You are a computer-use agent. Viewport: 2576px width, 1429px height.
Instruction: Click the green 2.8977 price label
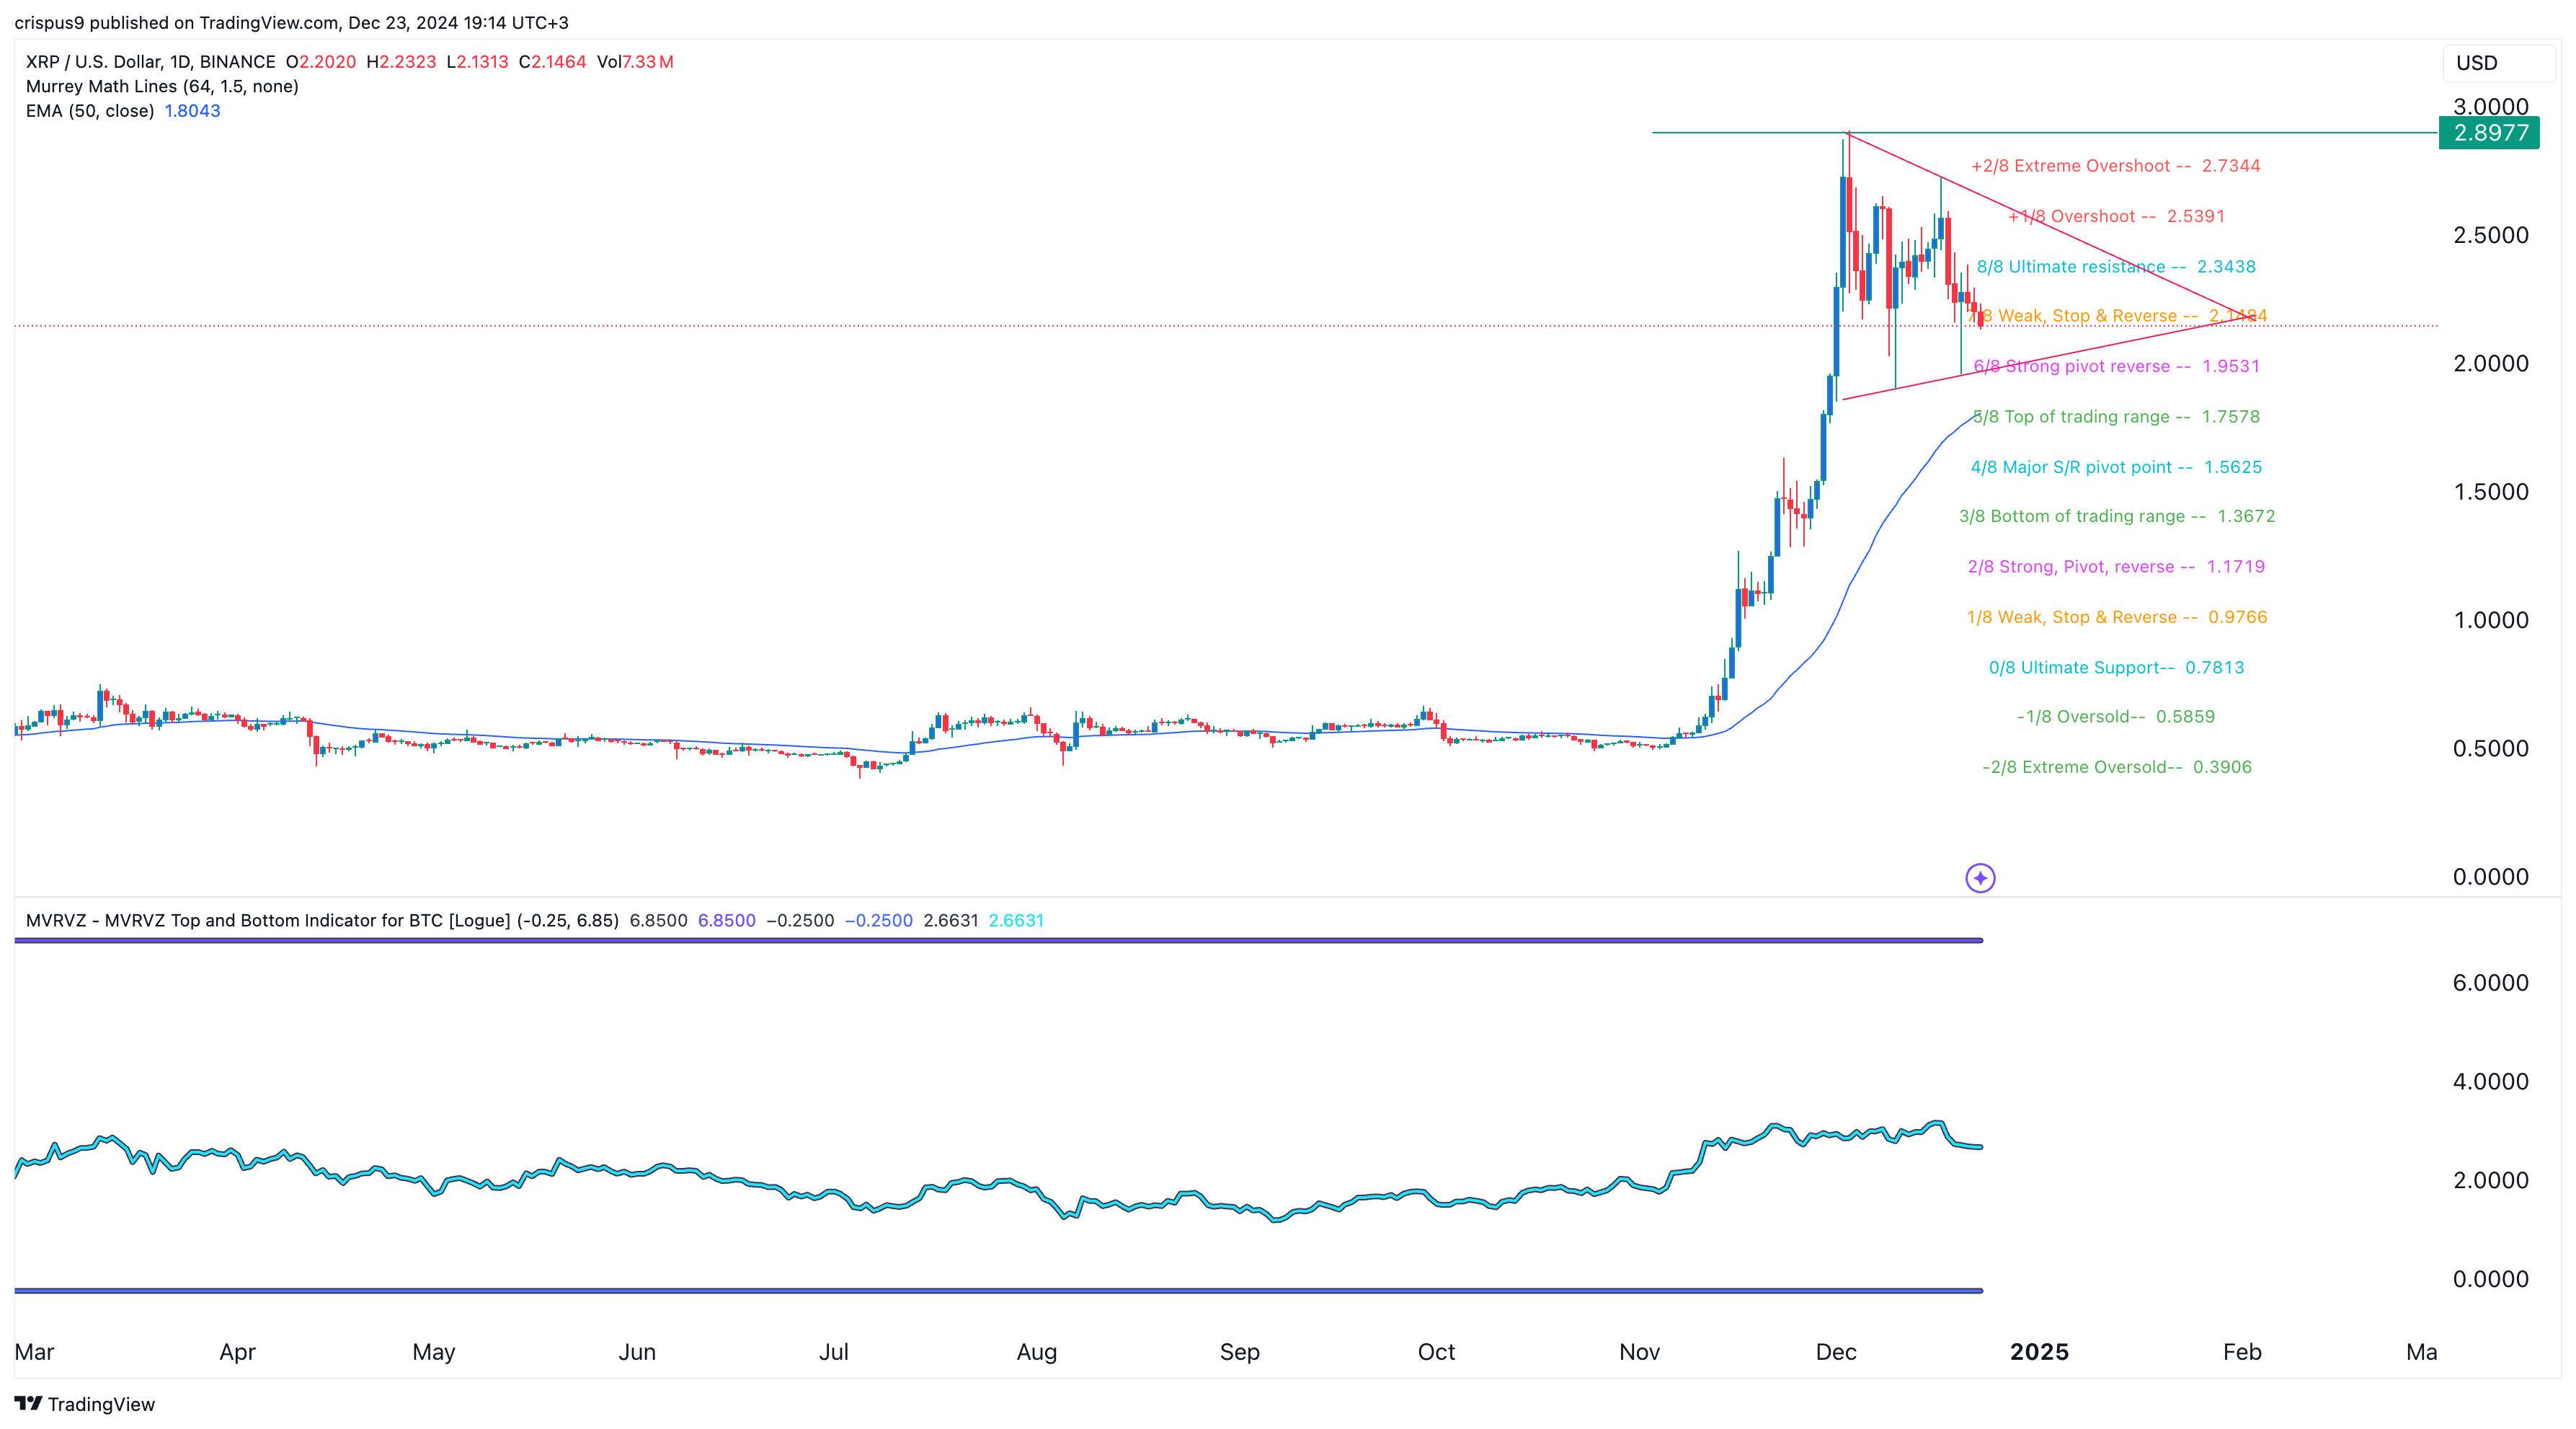pyautogui.click(x=2489, y=132)
